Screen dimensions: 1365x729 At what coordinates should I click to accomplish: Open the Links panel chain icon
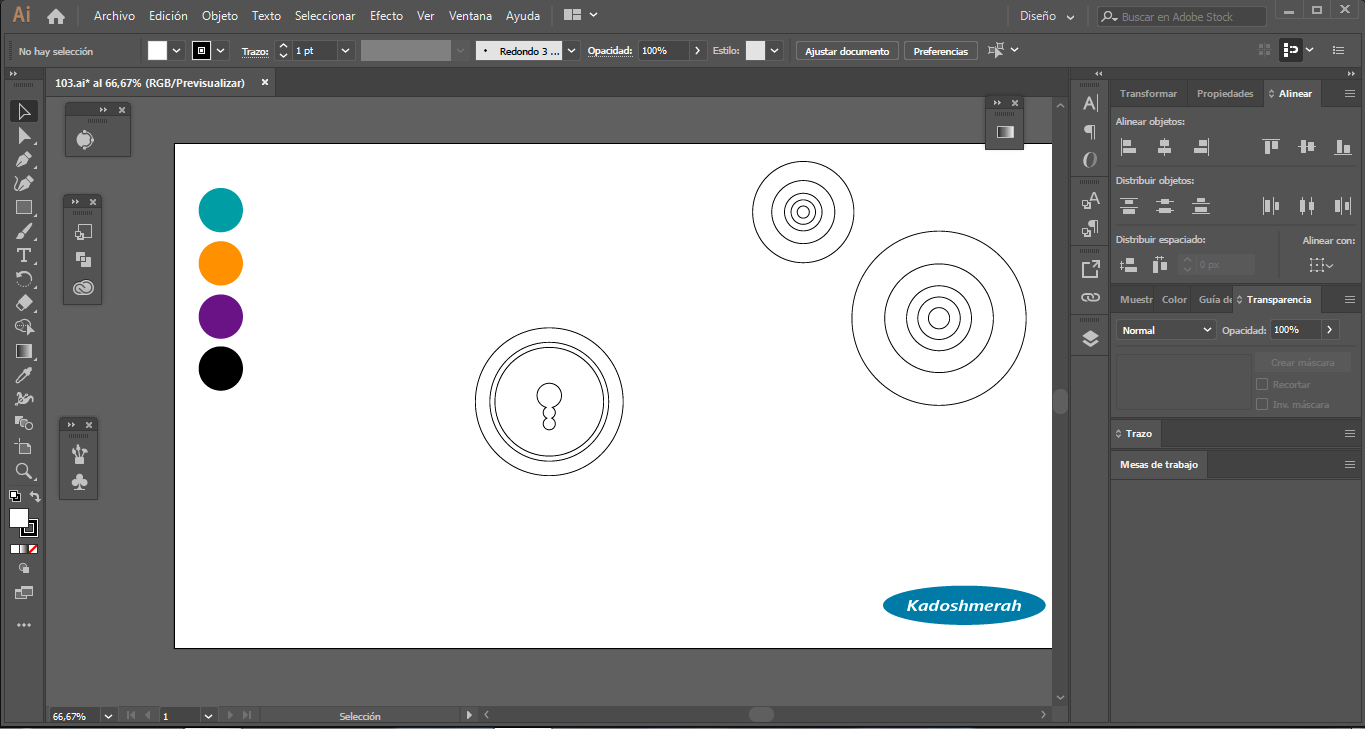point(1090,298)
